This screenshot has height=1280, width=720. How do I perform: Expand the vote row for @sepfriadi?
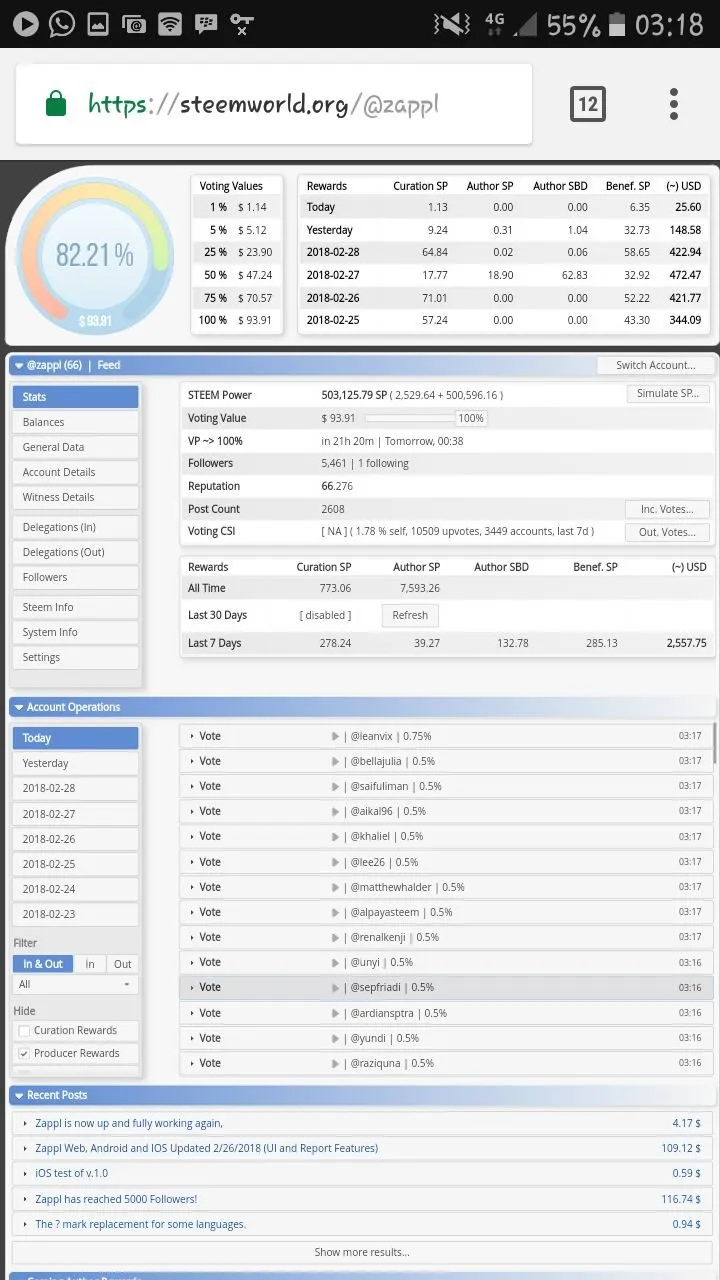click(446, 987)
